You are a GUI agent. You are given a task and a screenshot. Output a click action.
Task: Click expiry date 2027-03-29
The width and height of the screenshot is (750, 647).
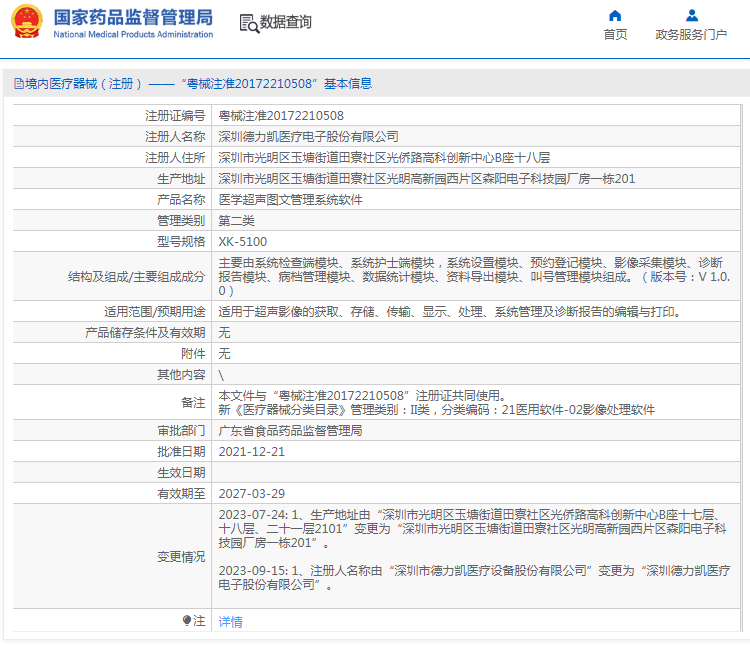252,494
